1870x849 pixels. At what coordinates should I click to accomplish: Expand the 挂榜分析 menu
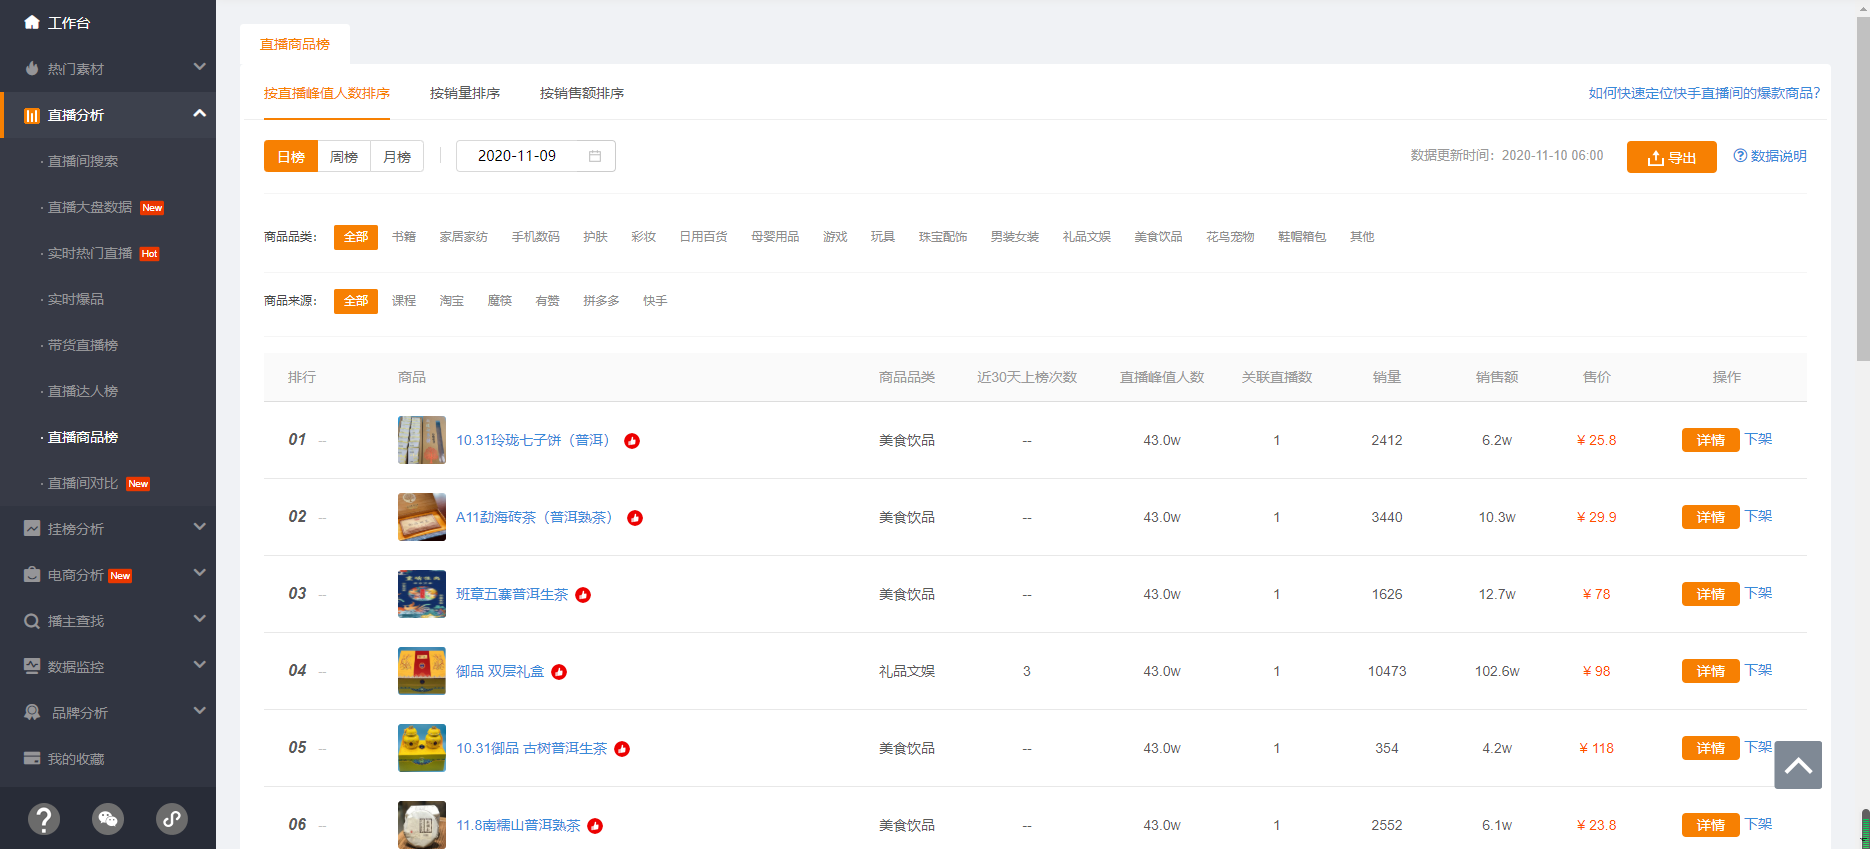coord(200,526)
